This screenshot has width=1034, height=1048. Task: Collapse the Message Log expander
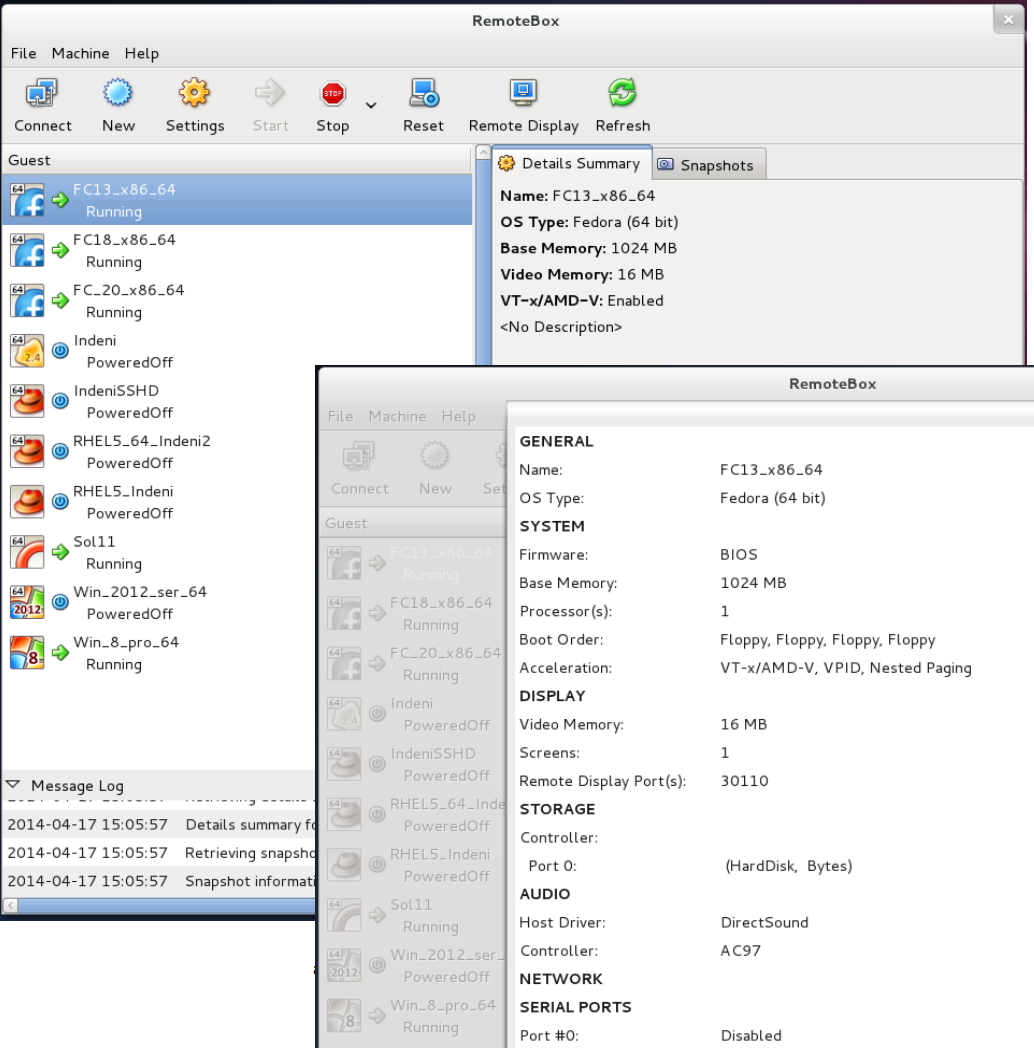(x=14, y=785)
